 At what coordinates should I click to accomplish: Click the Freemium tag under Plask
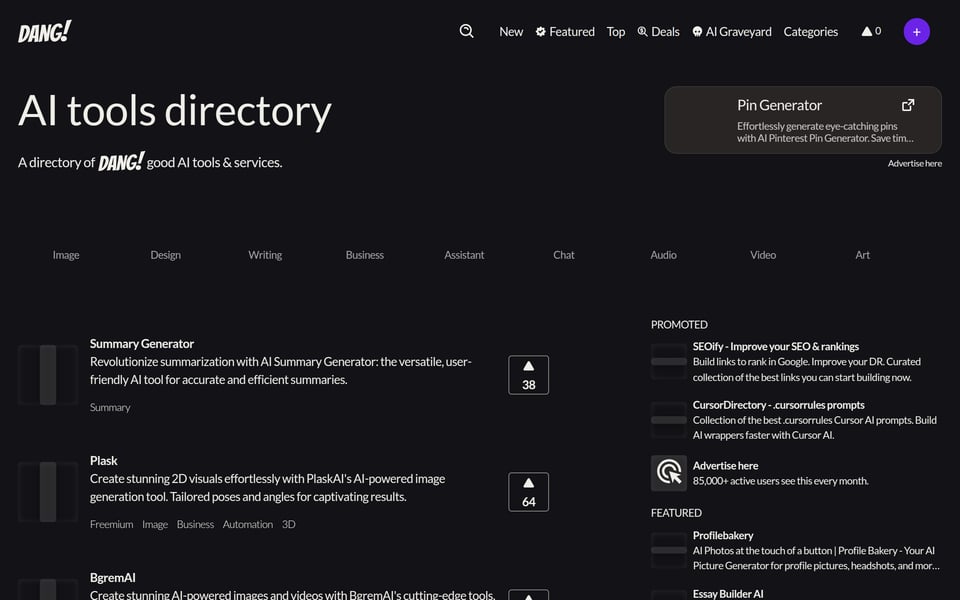(111, 524)
